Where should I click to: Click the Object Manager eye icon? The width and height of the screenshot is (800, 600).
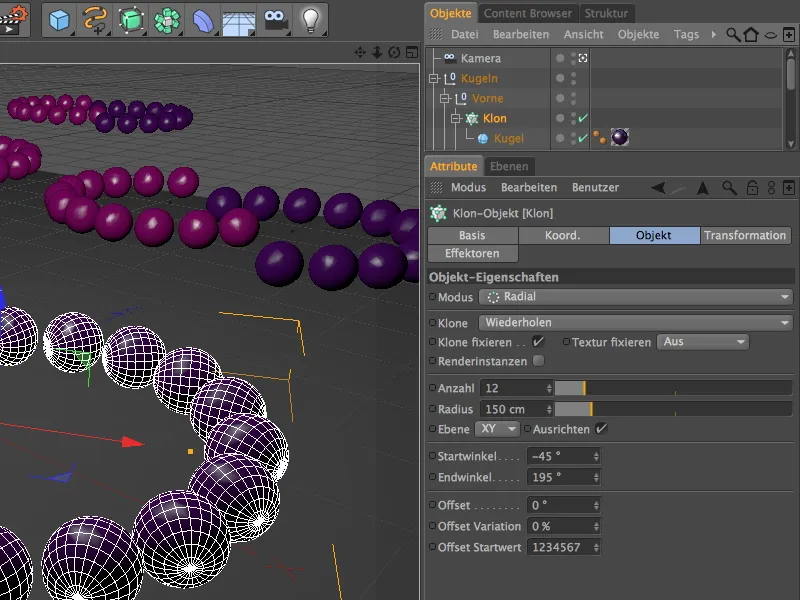[x=771, y=35]
